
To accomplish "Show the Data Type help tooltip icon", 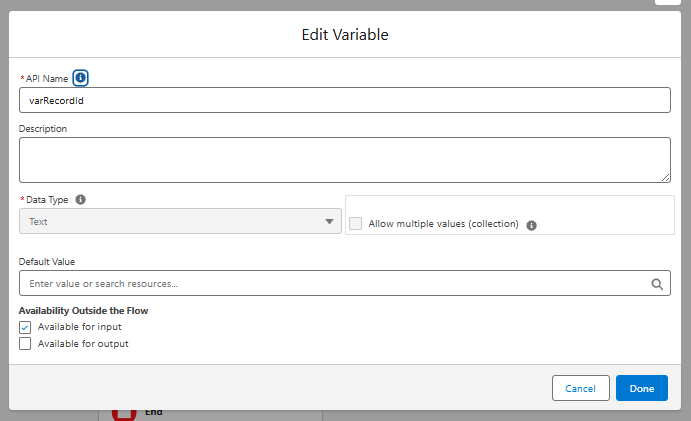I will tap(80, 200).
